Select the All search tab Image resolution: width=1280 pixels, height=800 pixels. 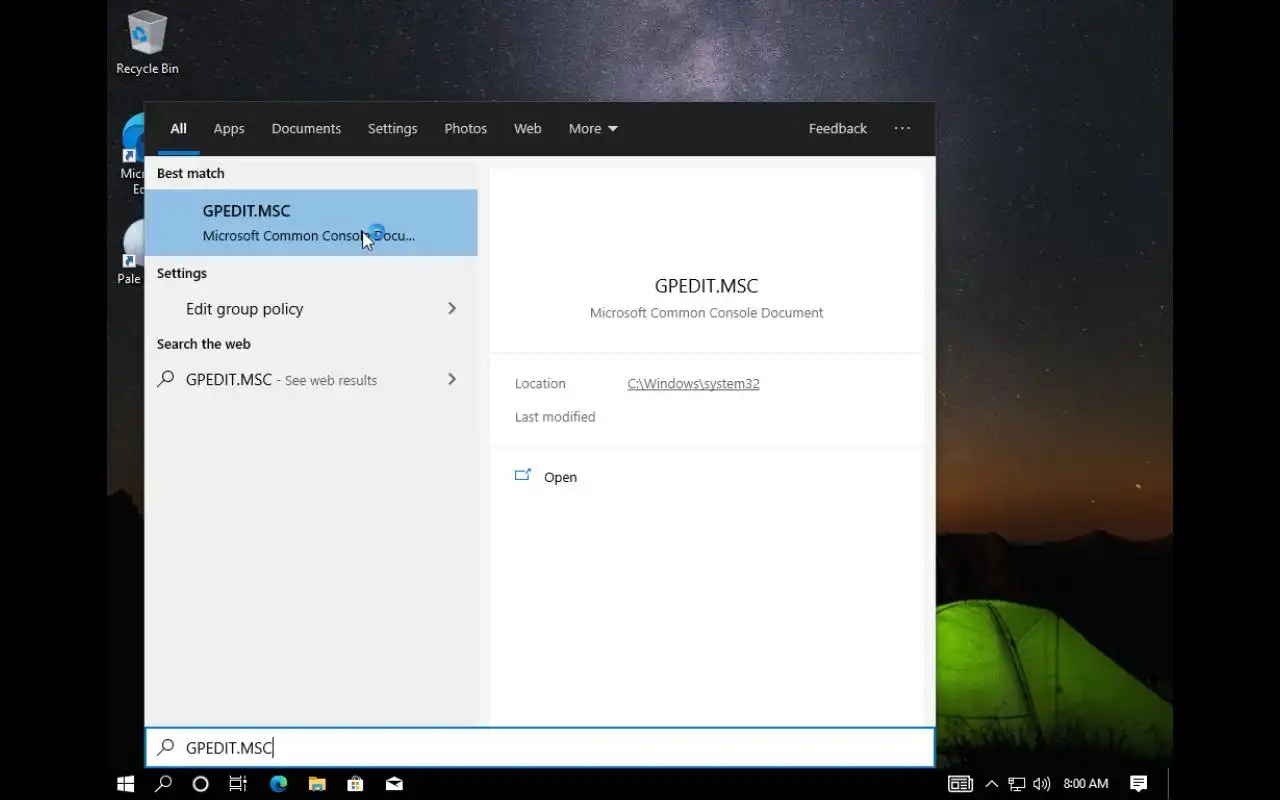pos(178,128)
